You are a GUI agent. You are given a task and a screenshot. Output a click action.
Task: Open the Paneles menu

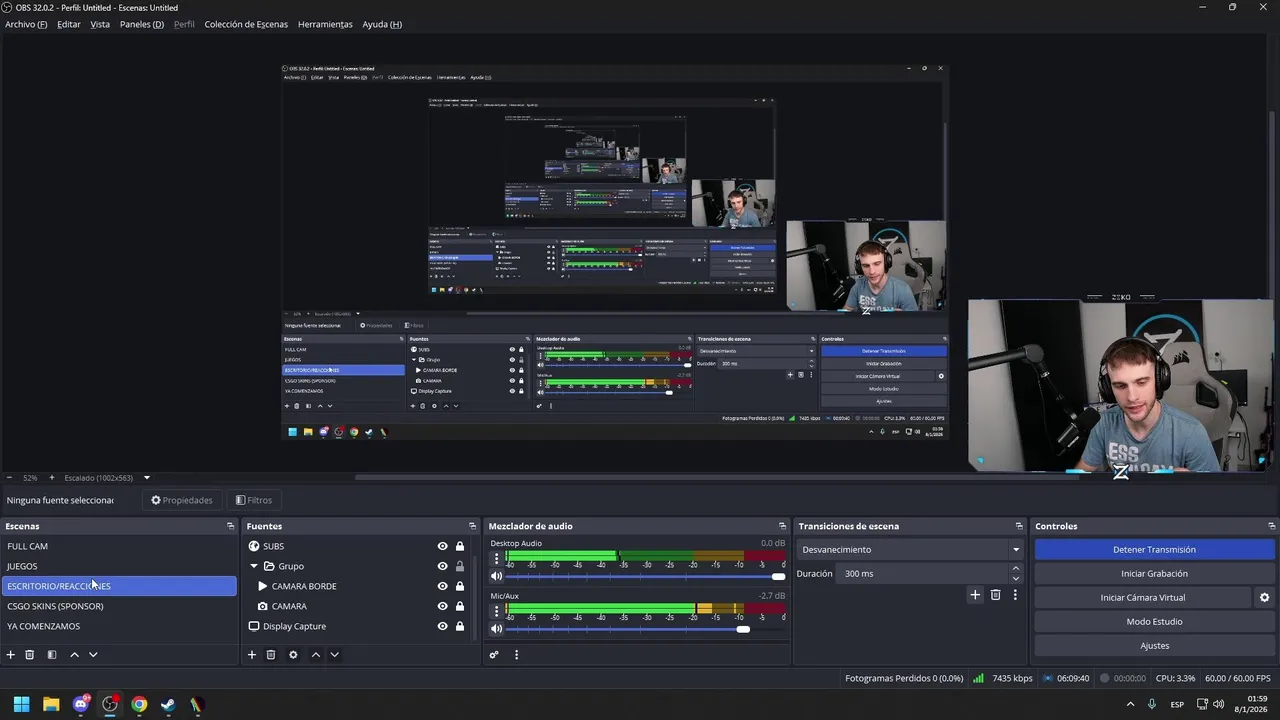[x=142, y=24]
